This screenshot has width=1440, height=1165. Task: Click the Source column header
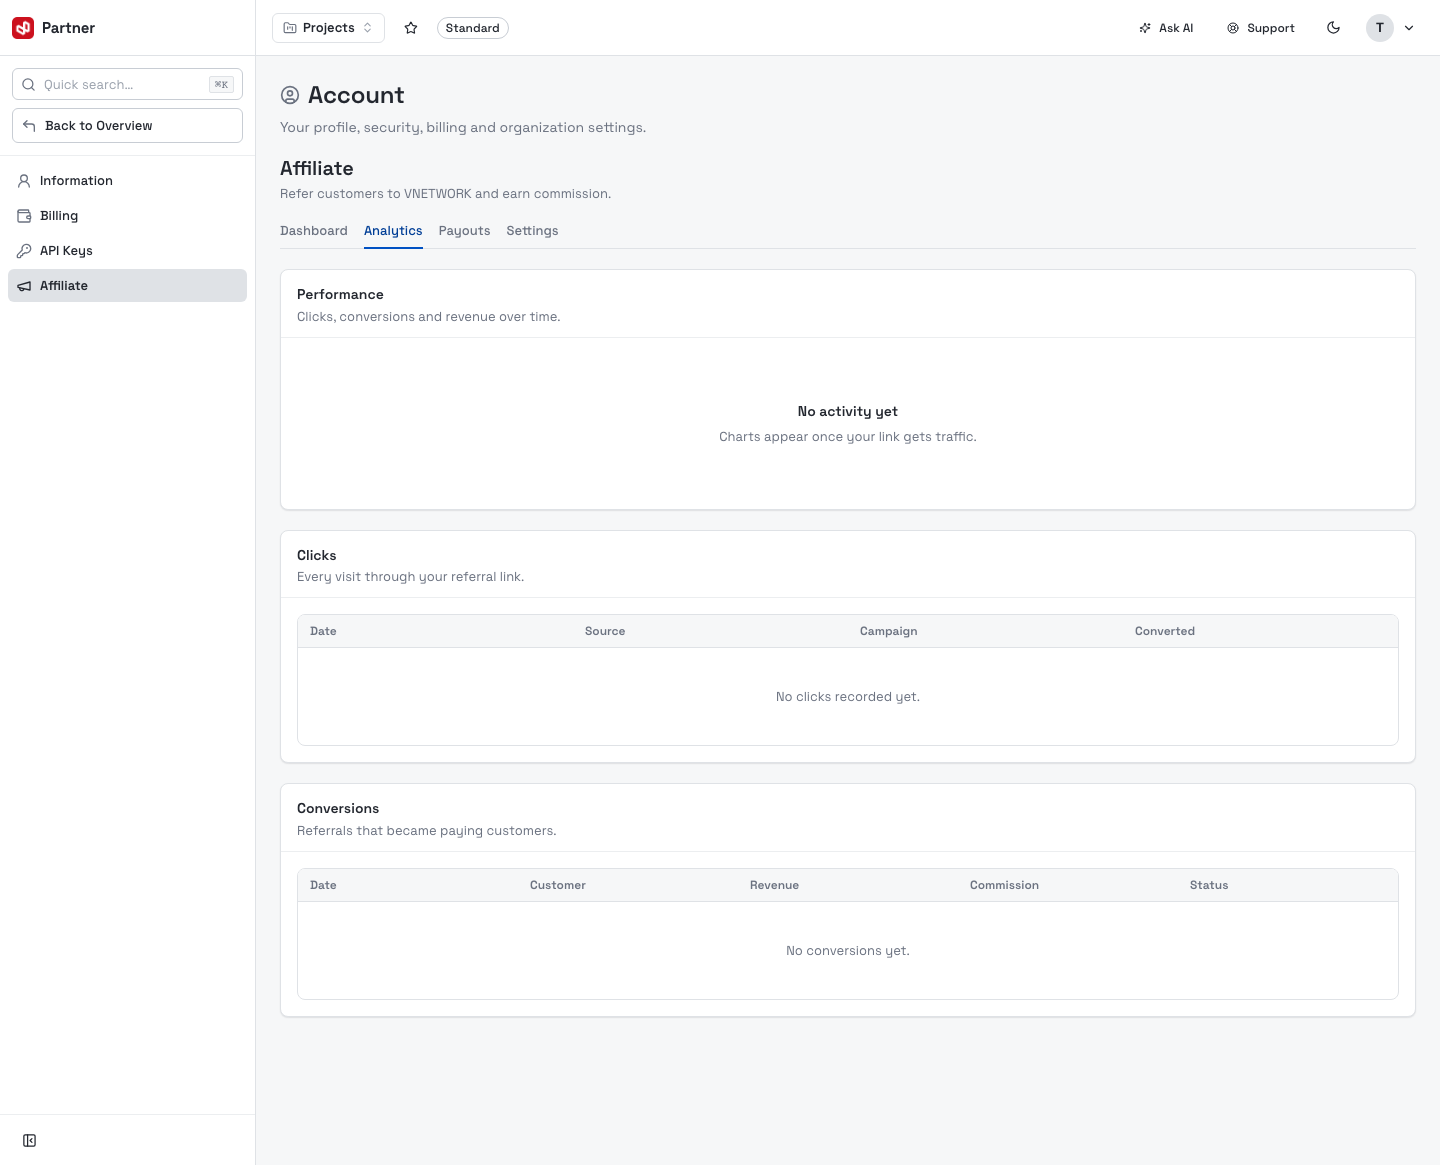[x=605, y=631]
